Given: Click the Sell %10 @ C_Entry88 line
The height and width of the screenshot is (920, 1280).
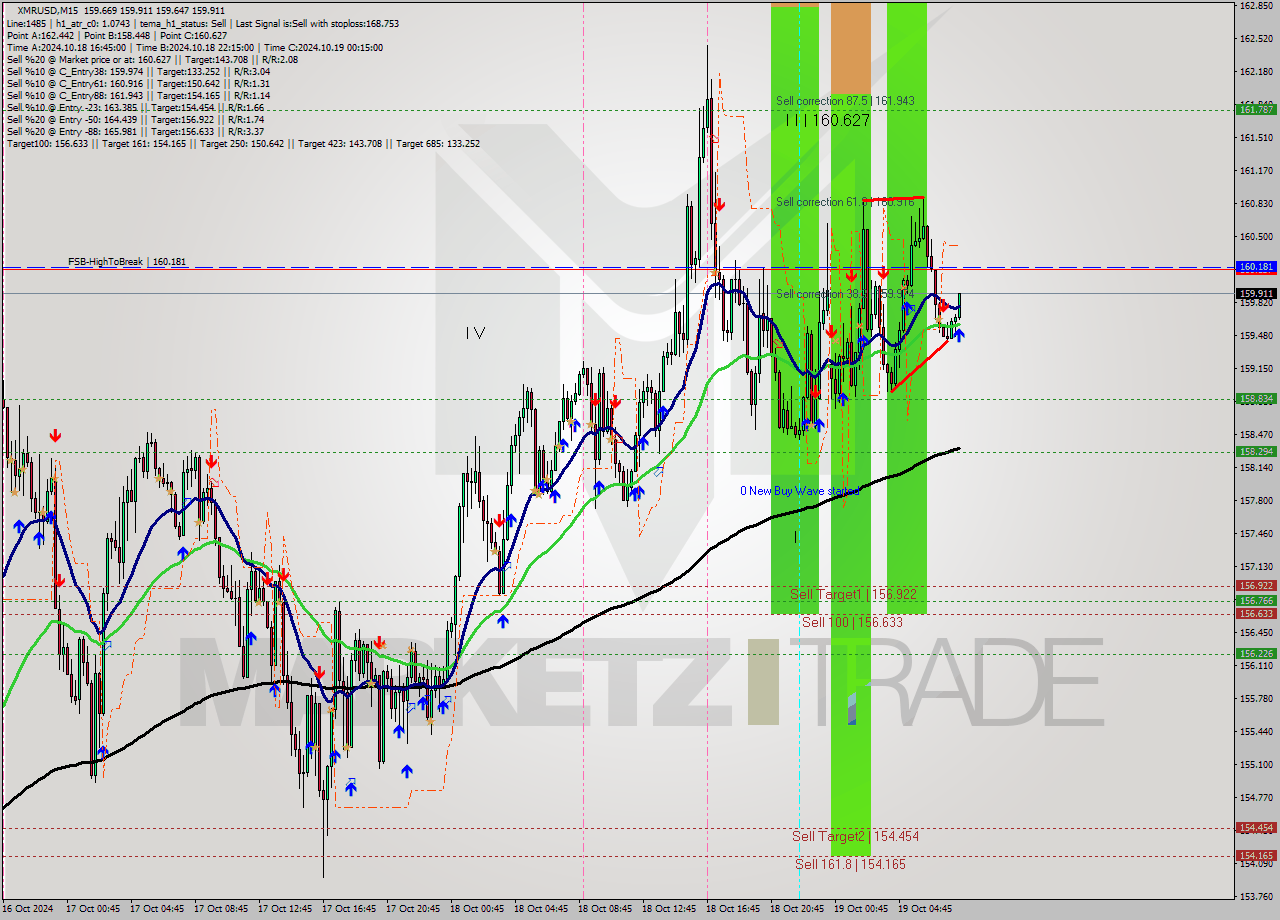Looking at the screenshot, I should (x=137, y=95).
